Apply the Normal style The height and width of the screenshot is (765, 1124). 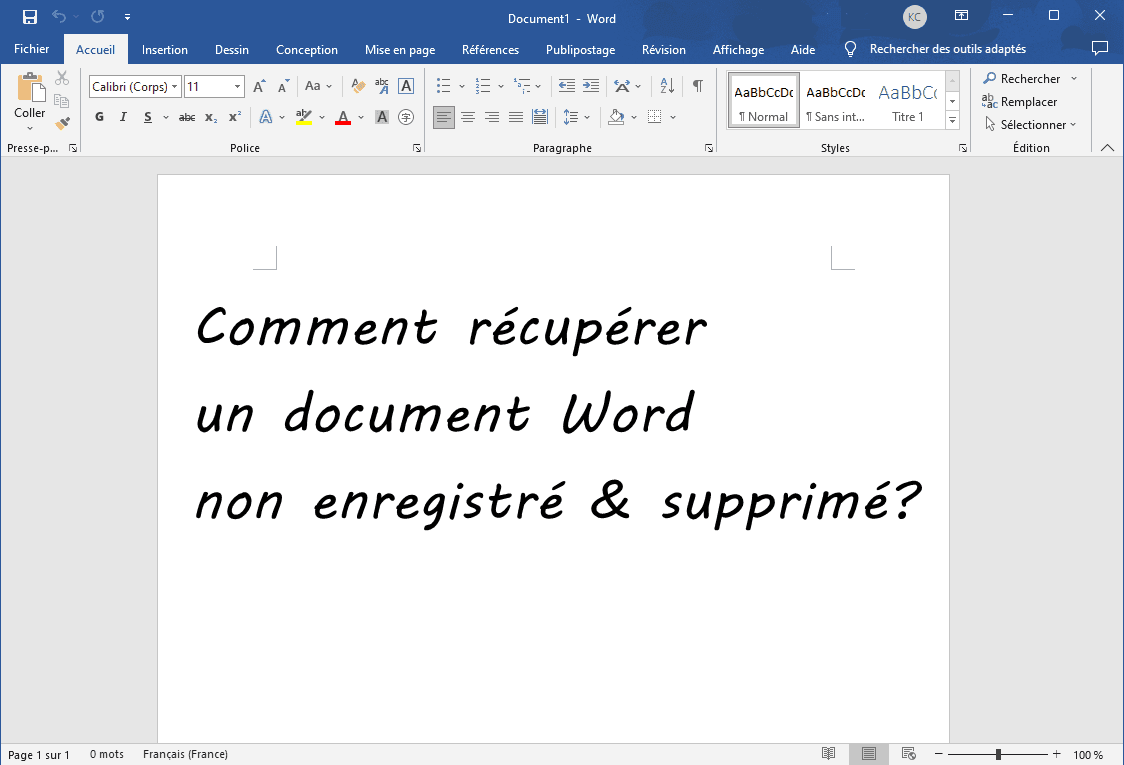click(x=764, y=100)
